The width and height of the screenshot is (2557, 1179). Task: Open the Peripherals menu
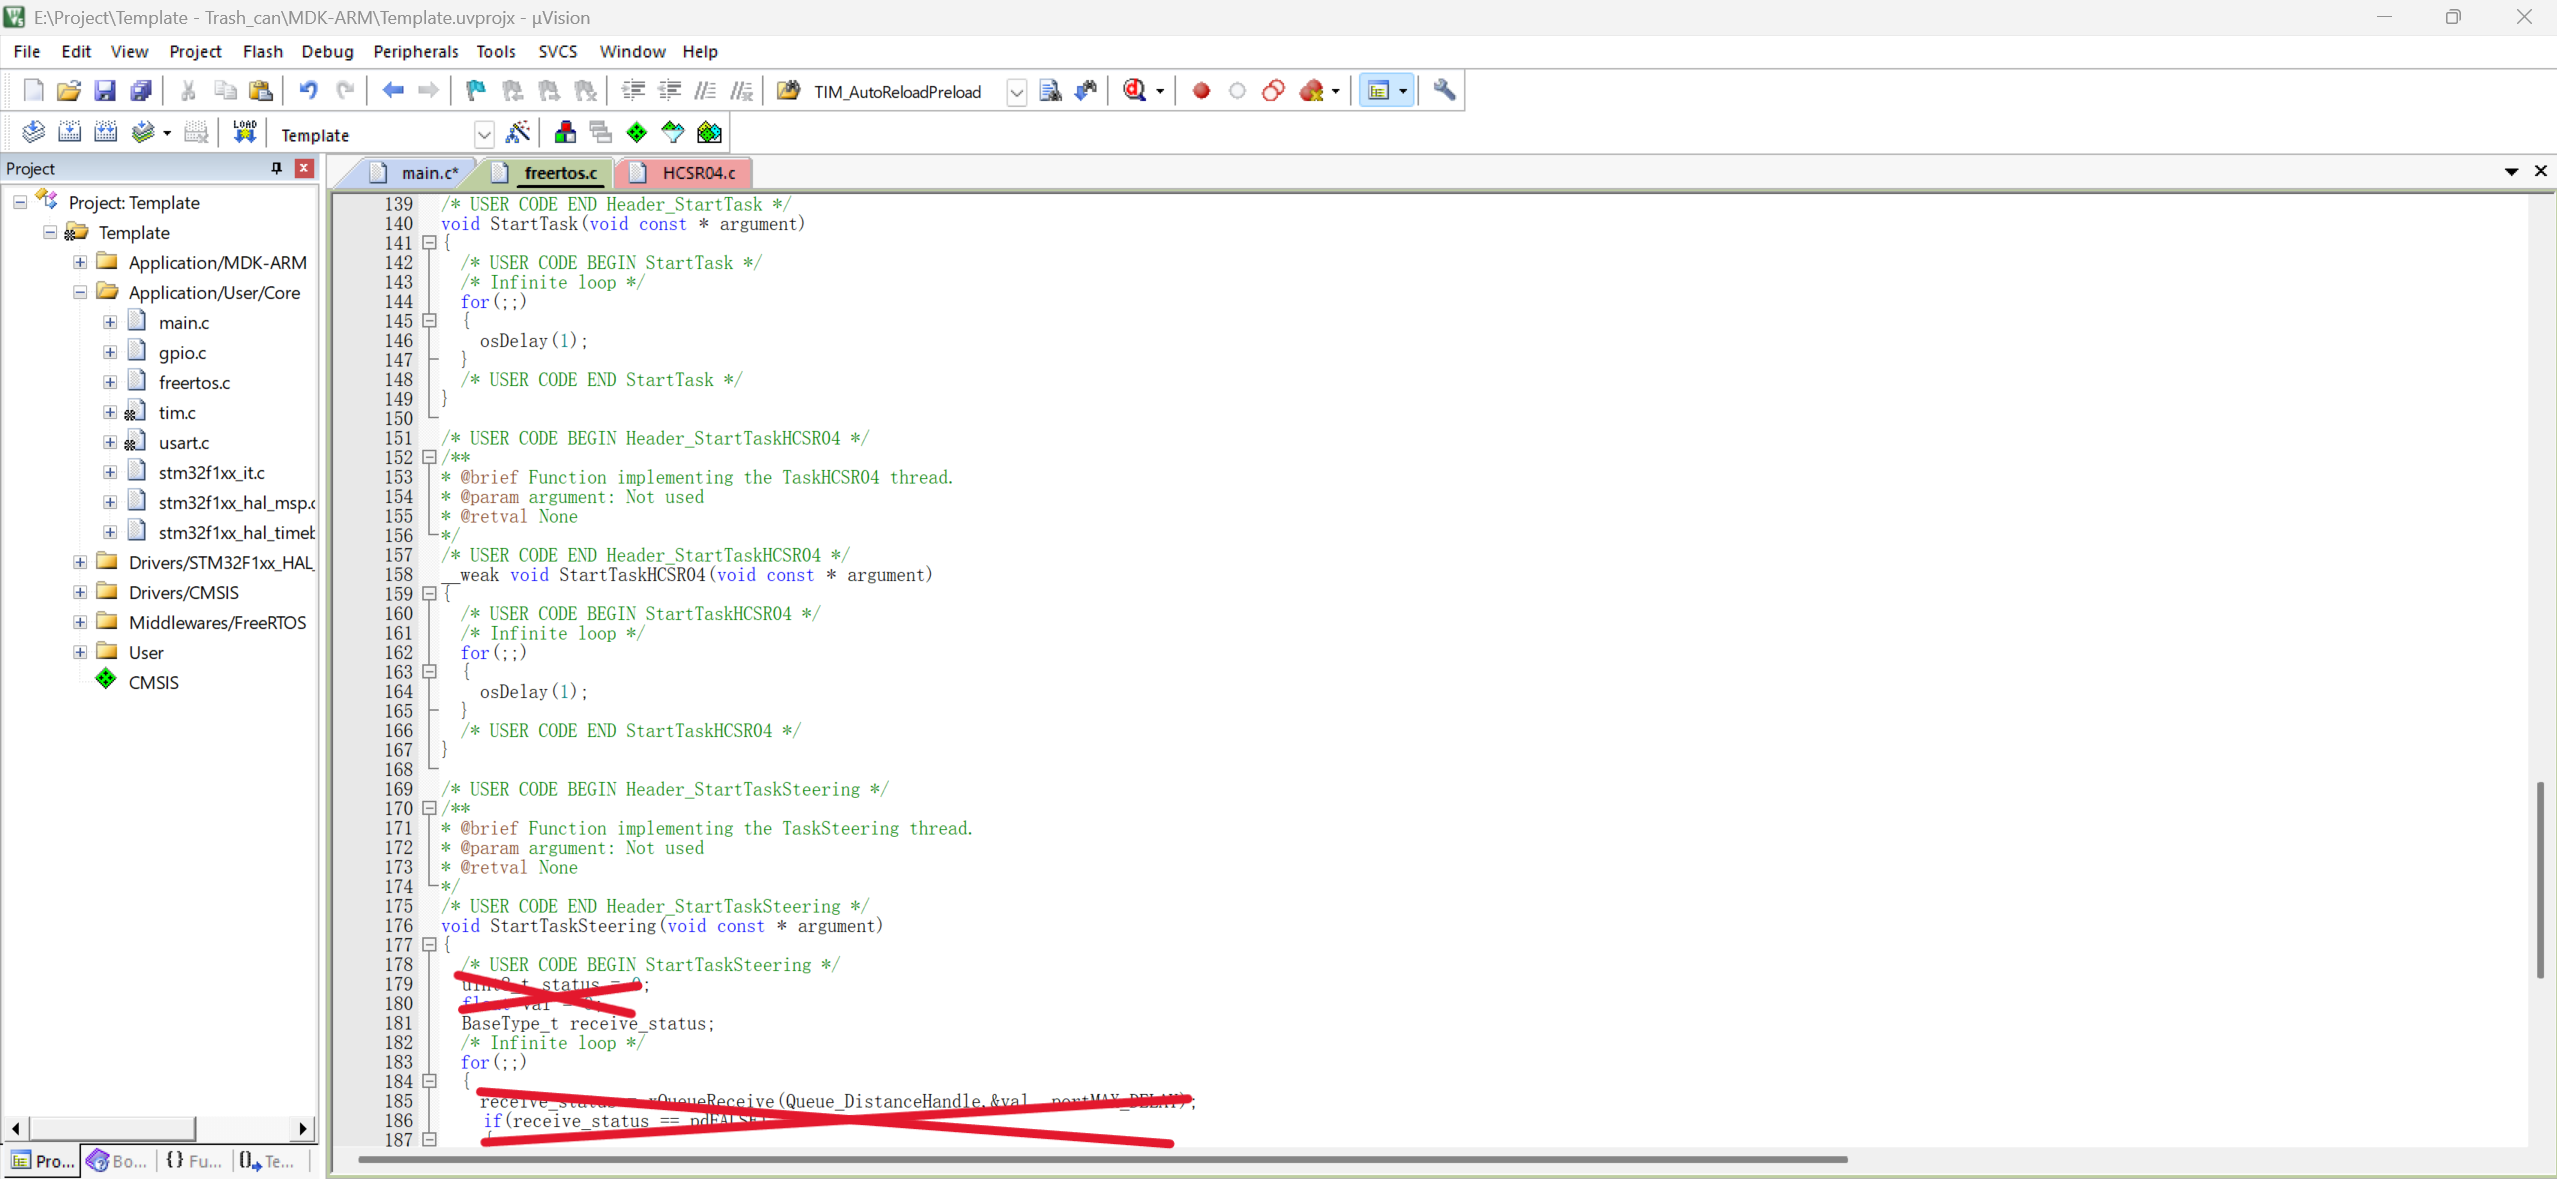415,51
